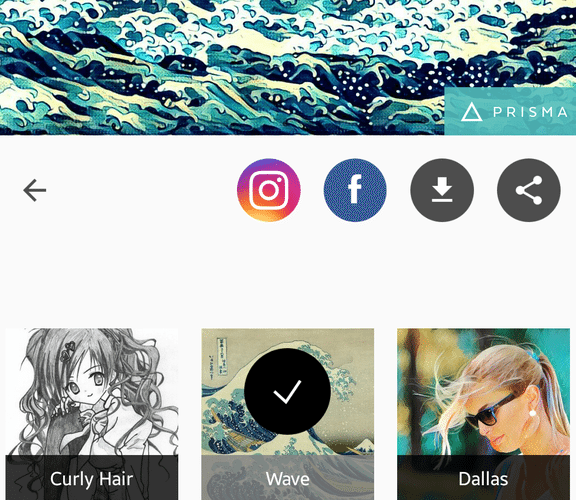This screenshot has width=576, height=500.
Task: Select the Dallas filter thumbnail
Action: tap(483, 414)
